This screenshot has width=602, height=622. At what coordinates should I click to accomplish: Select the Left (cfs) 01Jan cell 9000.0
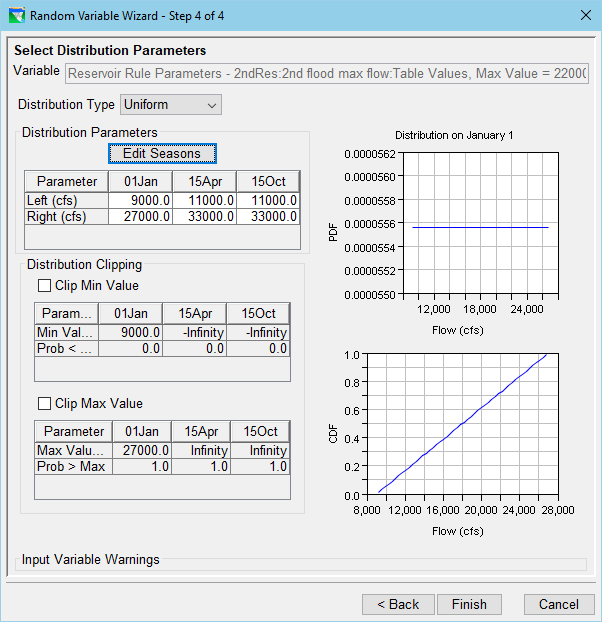point(141,200)
